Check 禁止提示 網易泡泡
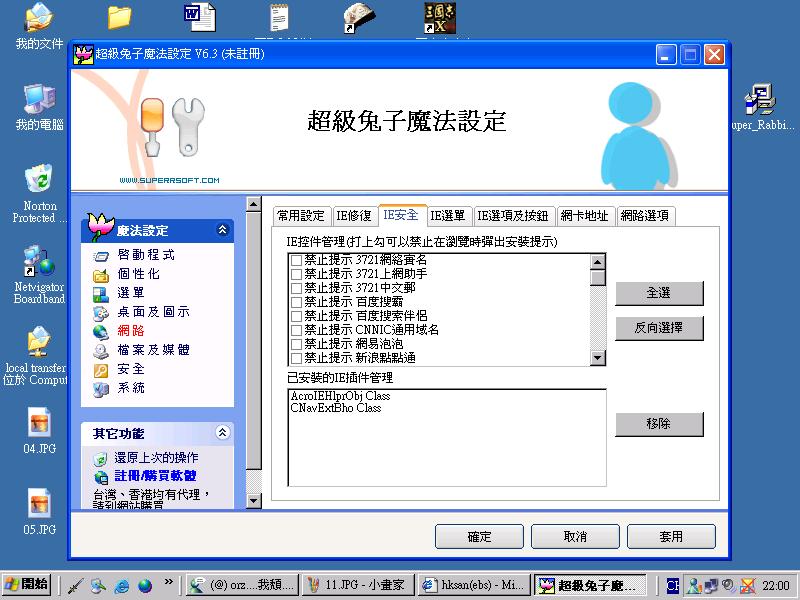Image resolution: width=800 pixels, height=600 pixels. pyautogui.click(x=296, y=344)
